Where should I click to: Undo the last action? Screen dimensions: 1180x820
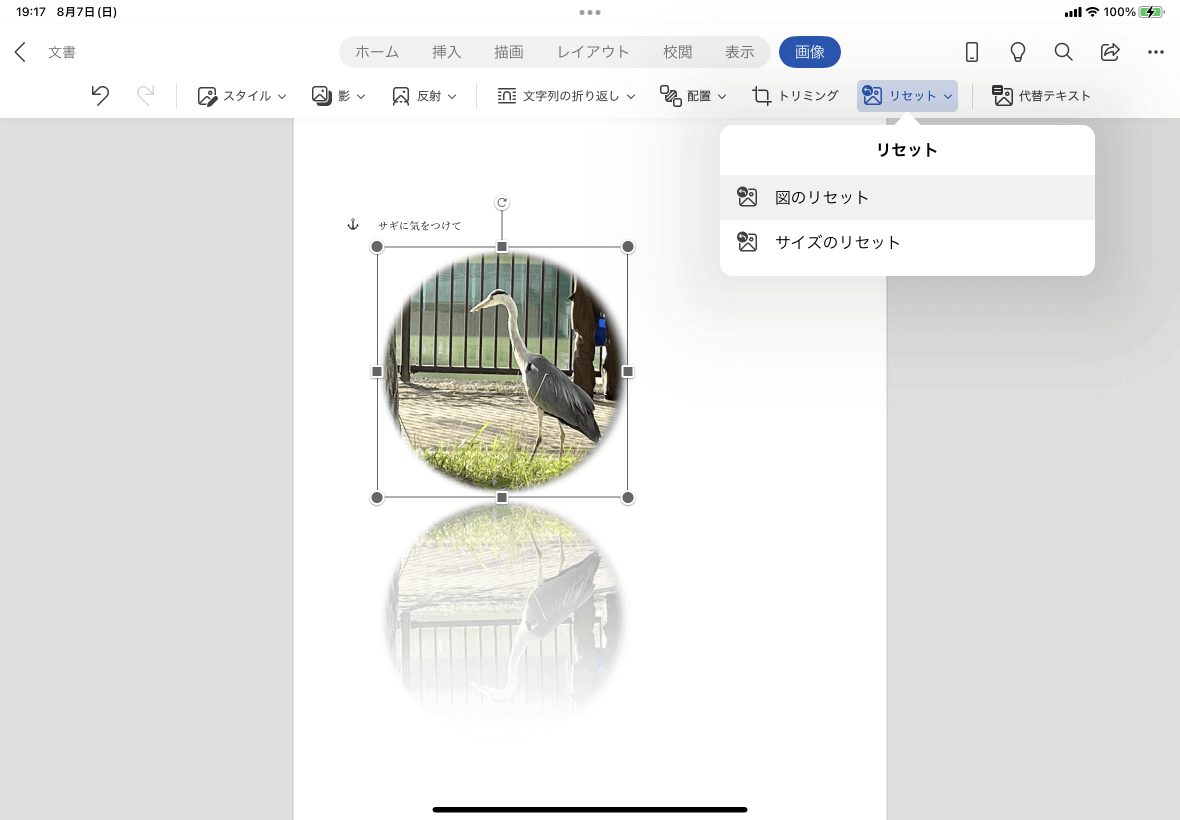tap(100, 96)
